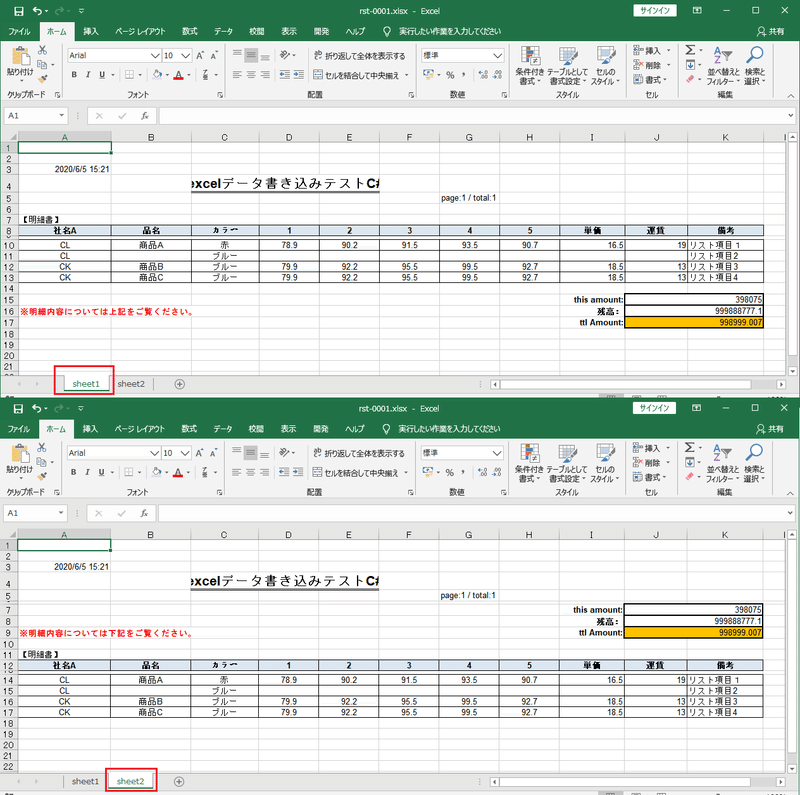This screenshot has width=800, height=795.
Task: Open the Format (書式) dropdown in the bottom window
Action: click(651, 477)
